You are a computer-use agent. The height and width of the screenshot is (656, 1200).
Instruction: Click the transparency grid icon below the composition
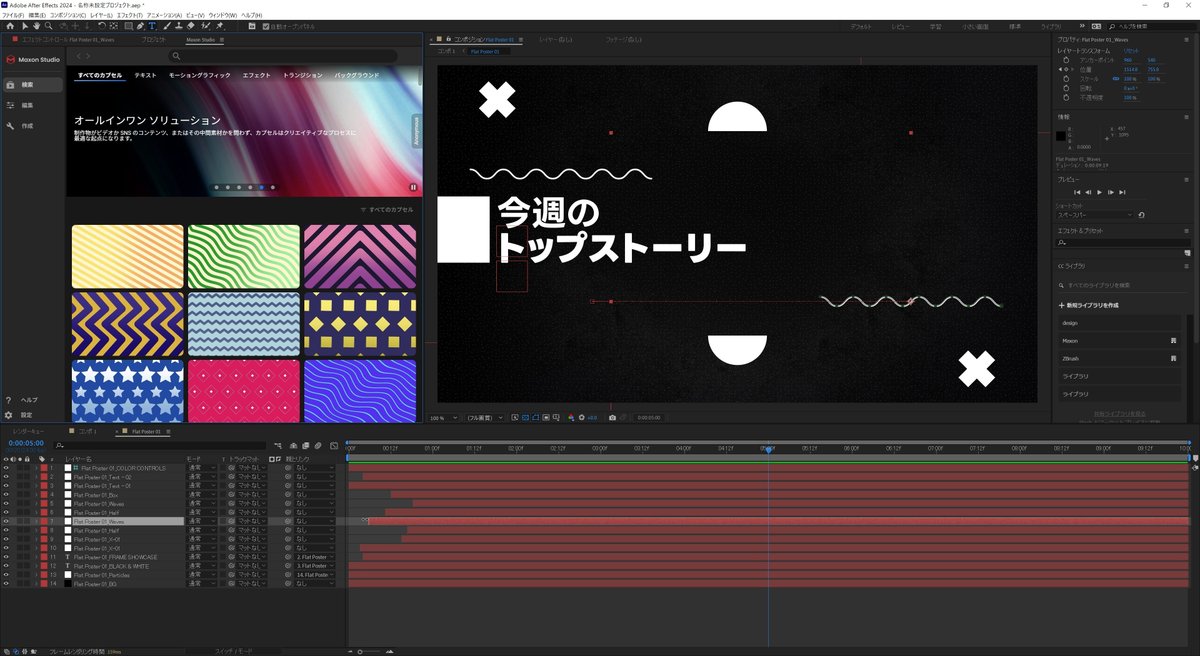(x=526, y=417)
